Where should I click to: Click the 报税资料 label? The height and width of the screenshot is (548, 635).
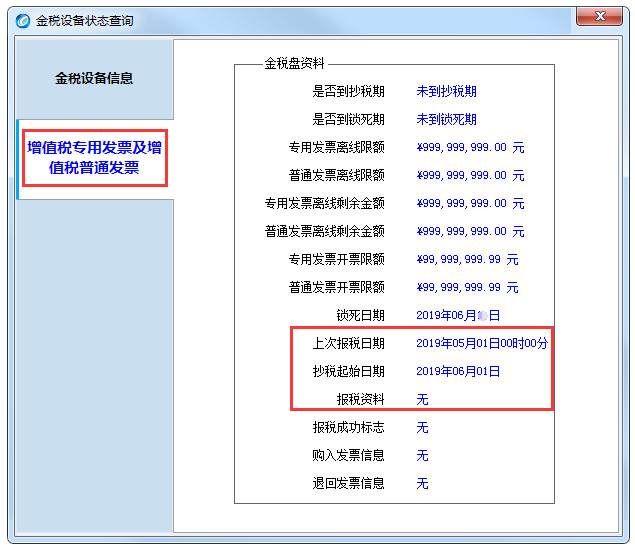click(360, 399)
